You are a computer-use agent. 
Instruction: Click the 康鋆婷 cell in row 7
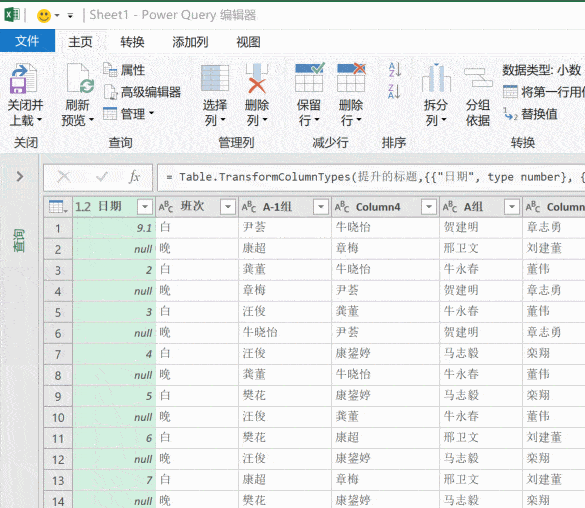click(386, 354)
